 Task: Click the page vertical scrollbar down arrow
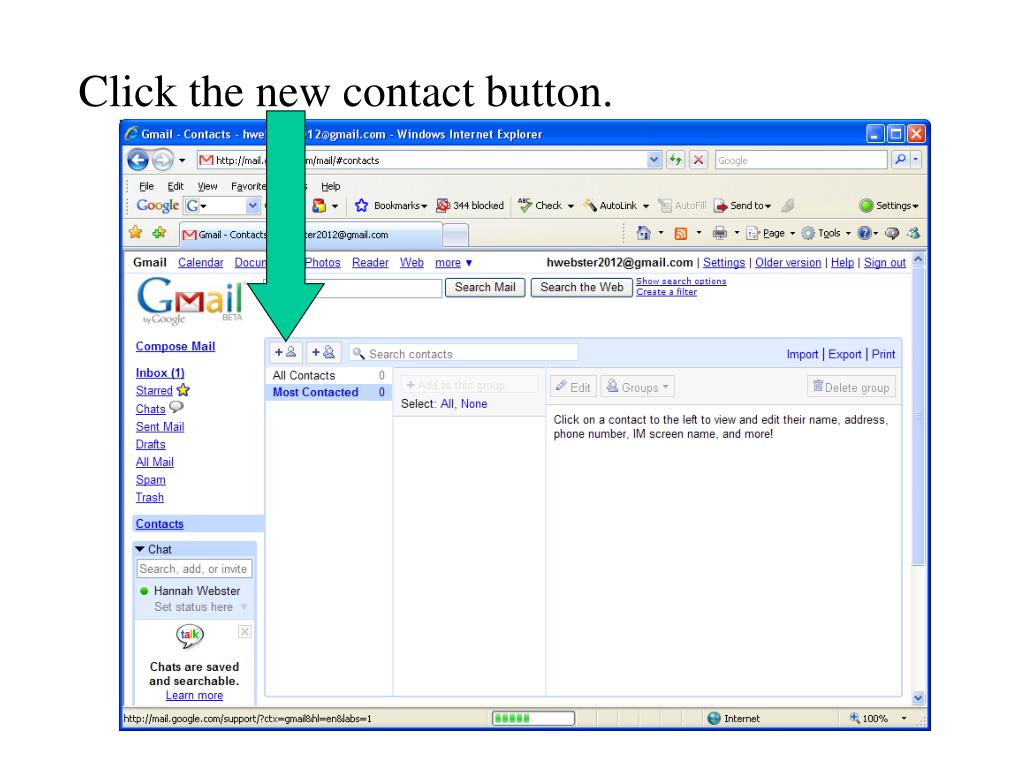click(918, 697)
